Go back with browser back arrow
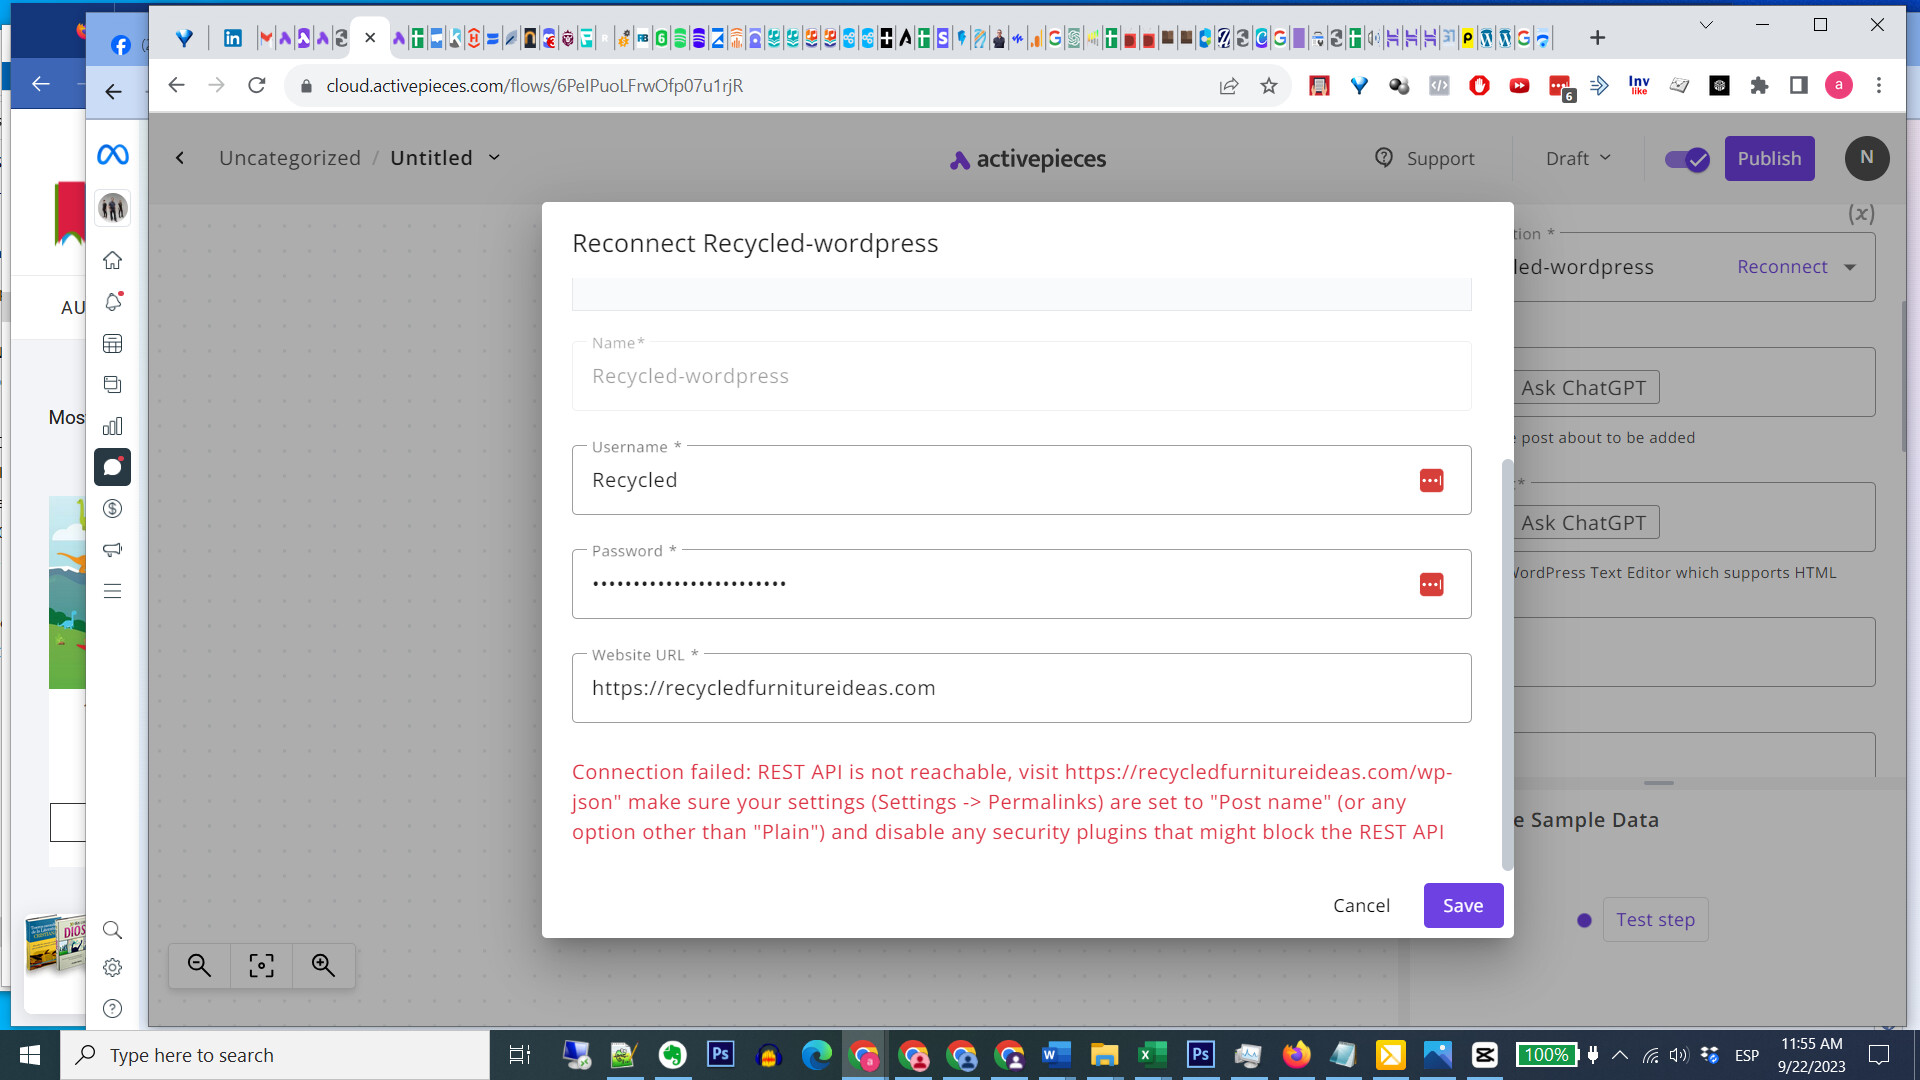1920x1080 pixels. click(176, 86)
